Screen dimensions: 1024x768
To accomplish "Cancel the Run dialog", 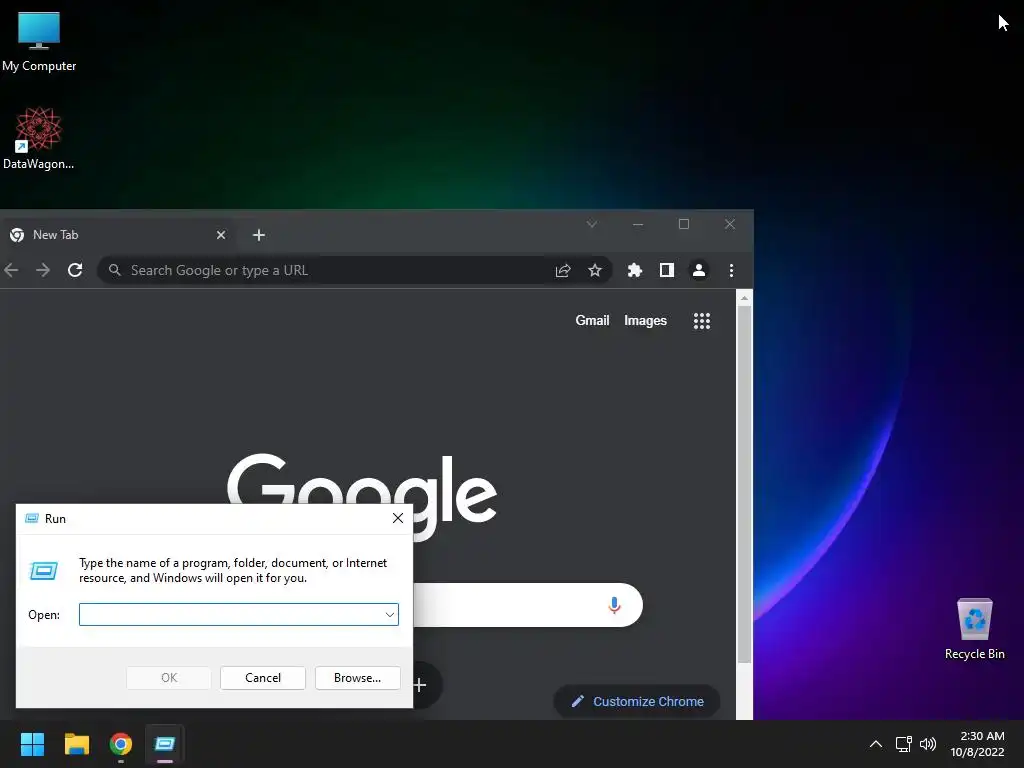I will click(x=263, y=678).
